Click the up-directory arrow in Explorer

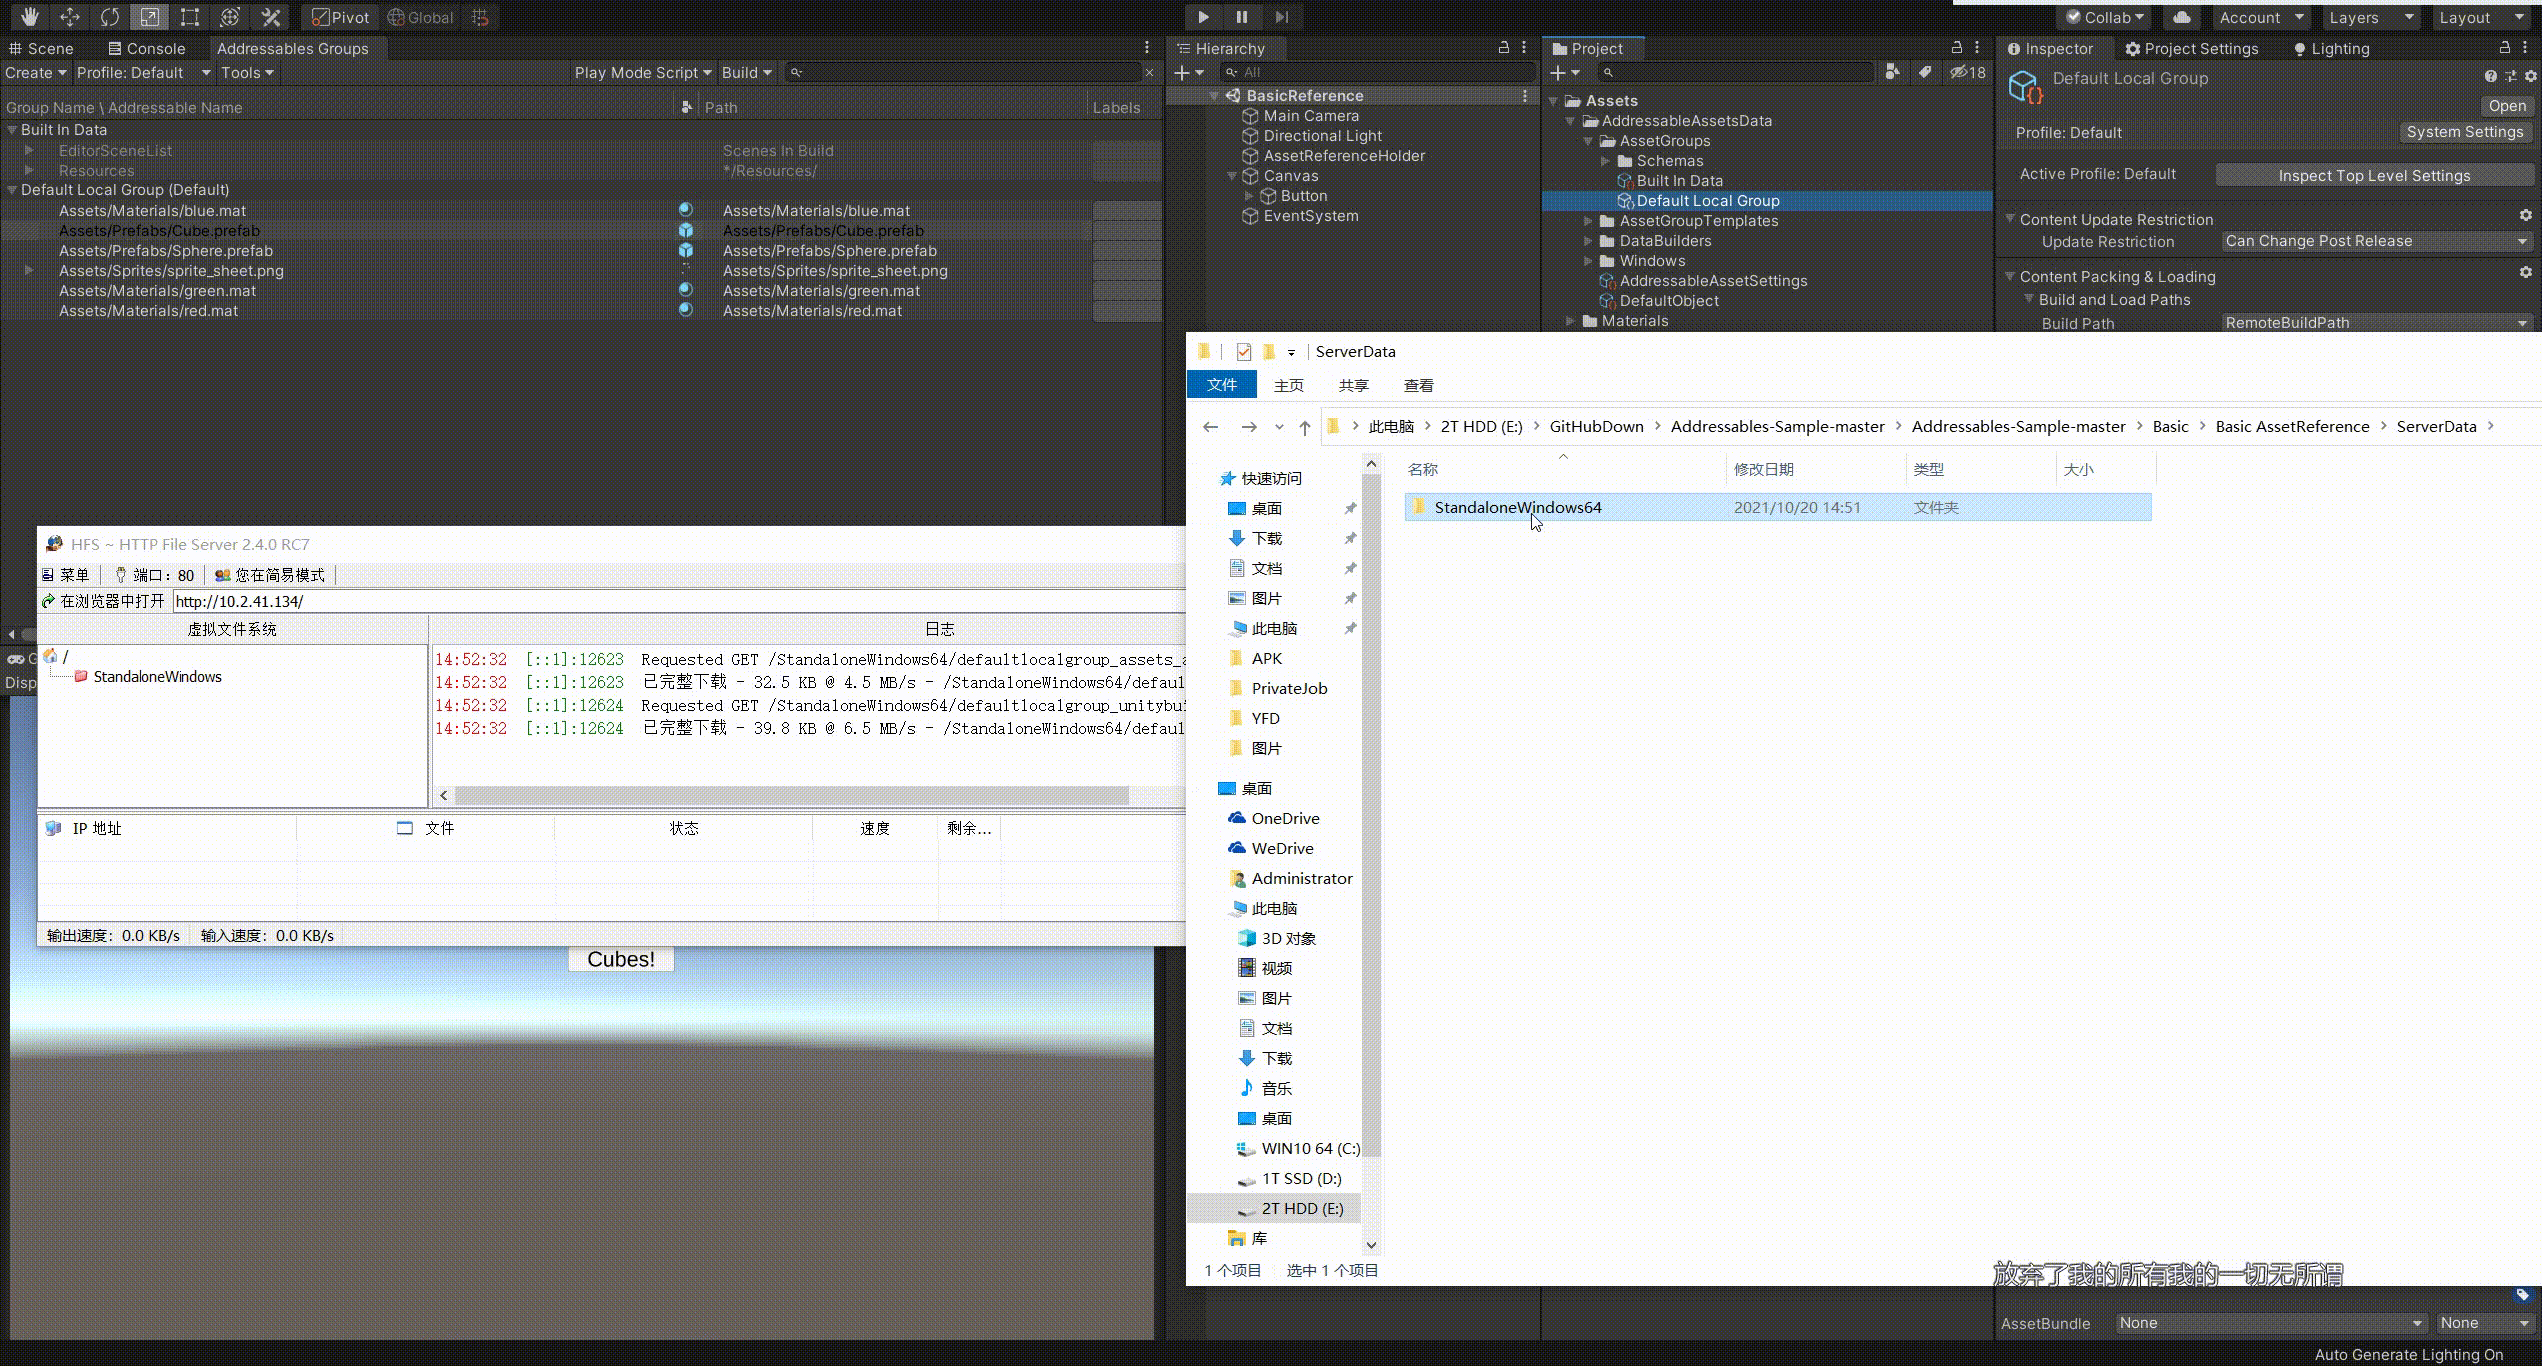coord(1304,427)
